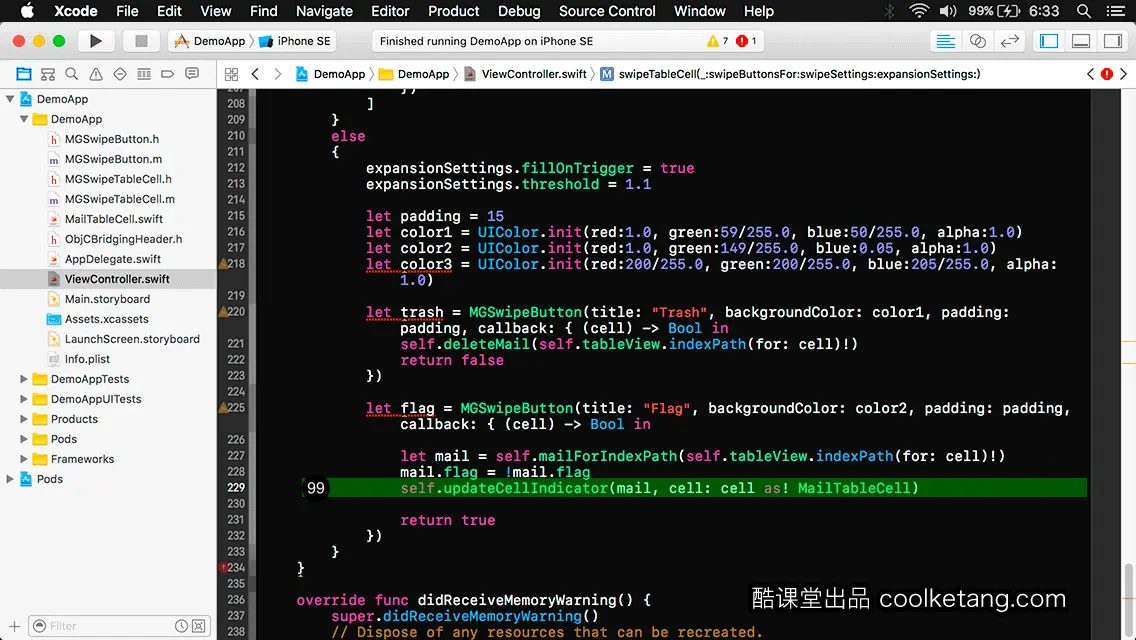Click the error marker at line 234
Viewport: 1136px width, 640px height.
tap(223, 568)
